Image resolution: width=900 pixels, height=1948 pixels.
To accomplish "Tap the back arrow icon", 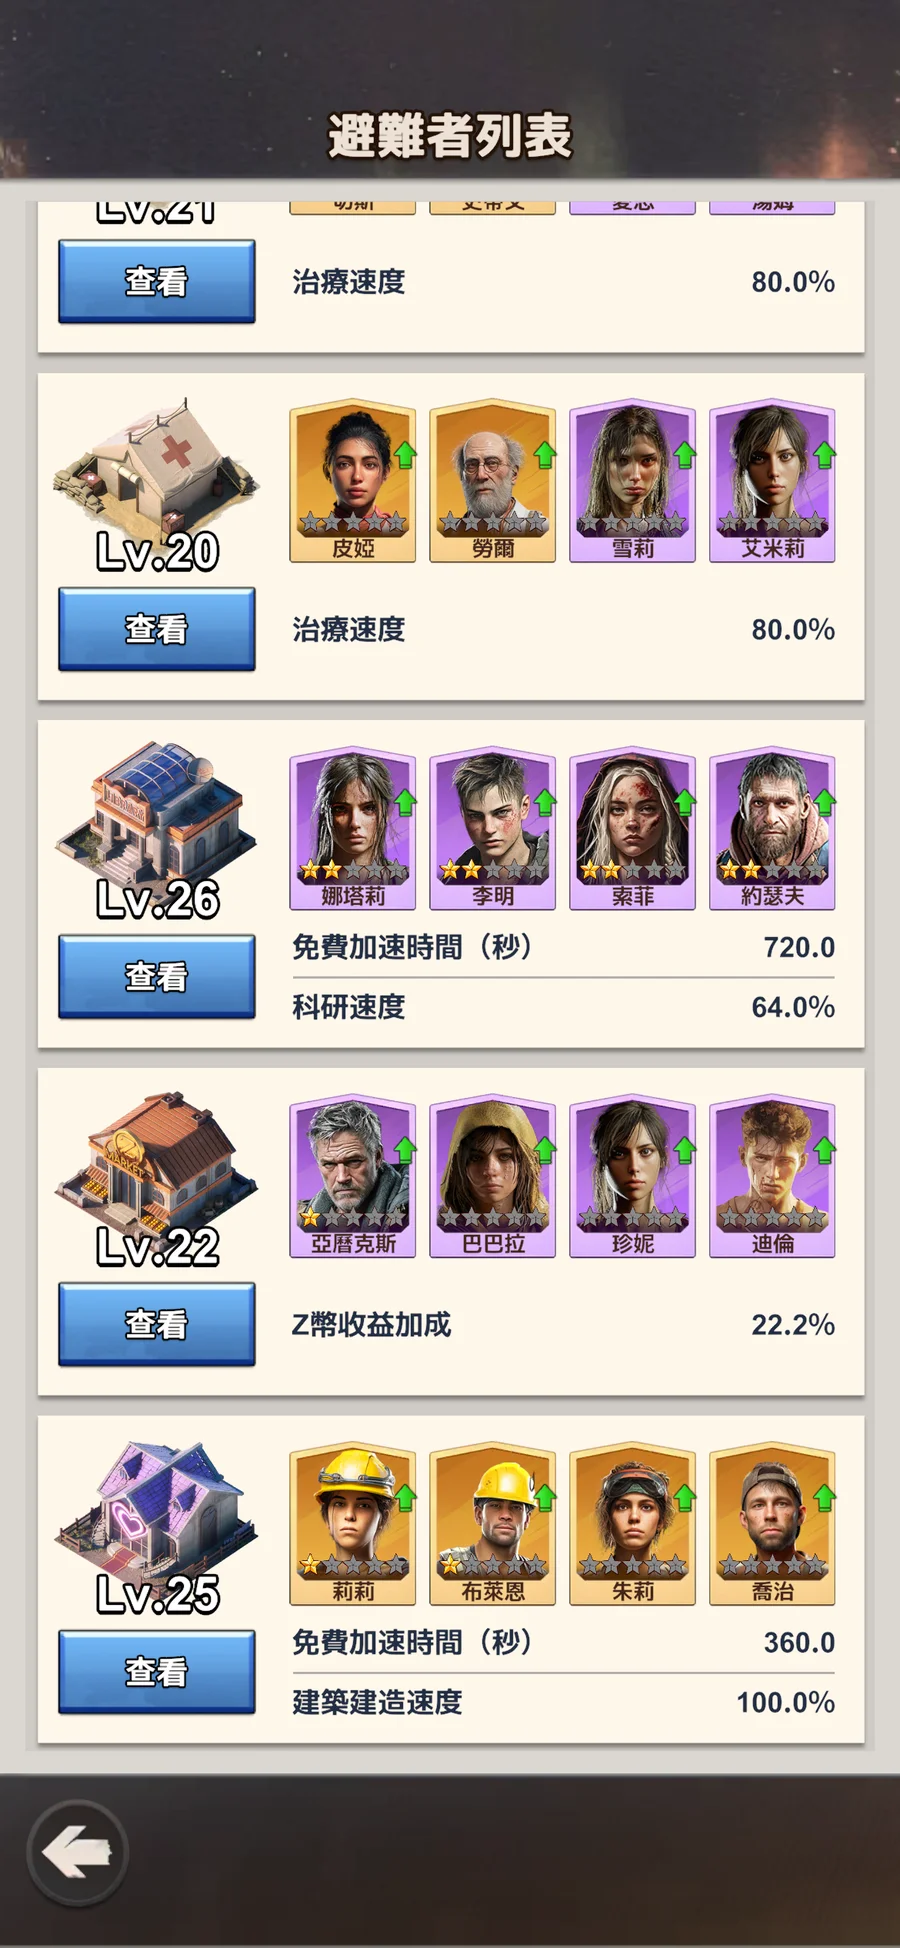I will pyautogui.click(x=77, y=1852).
